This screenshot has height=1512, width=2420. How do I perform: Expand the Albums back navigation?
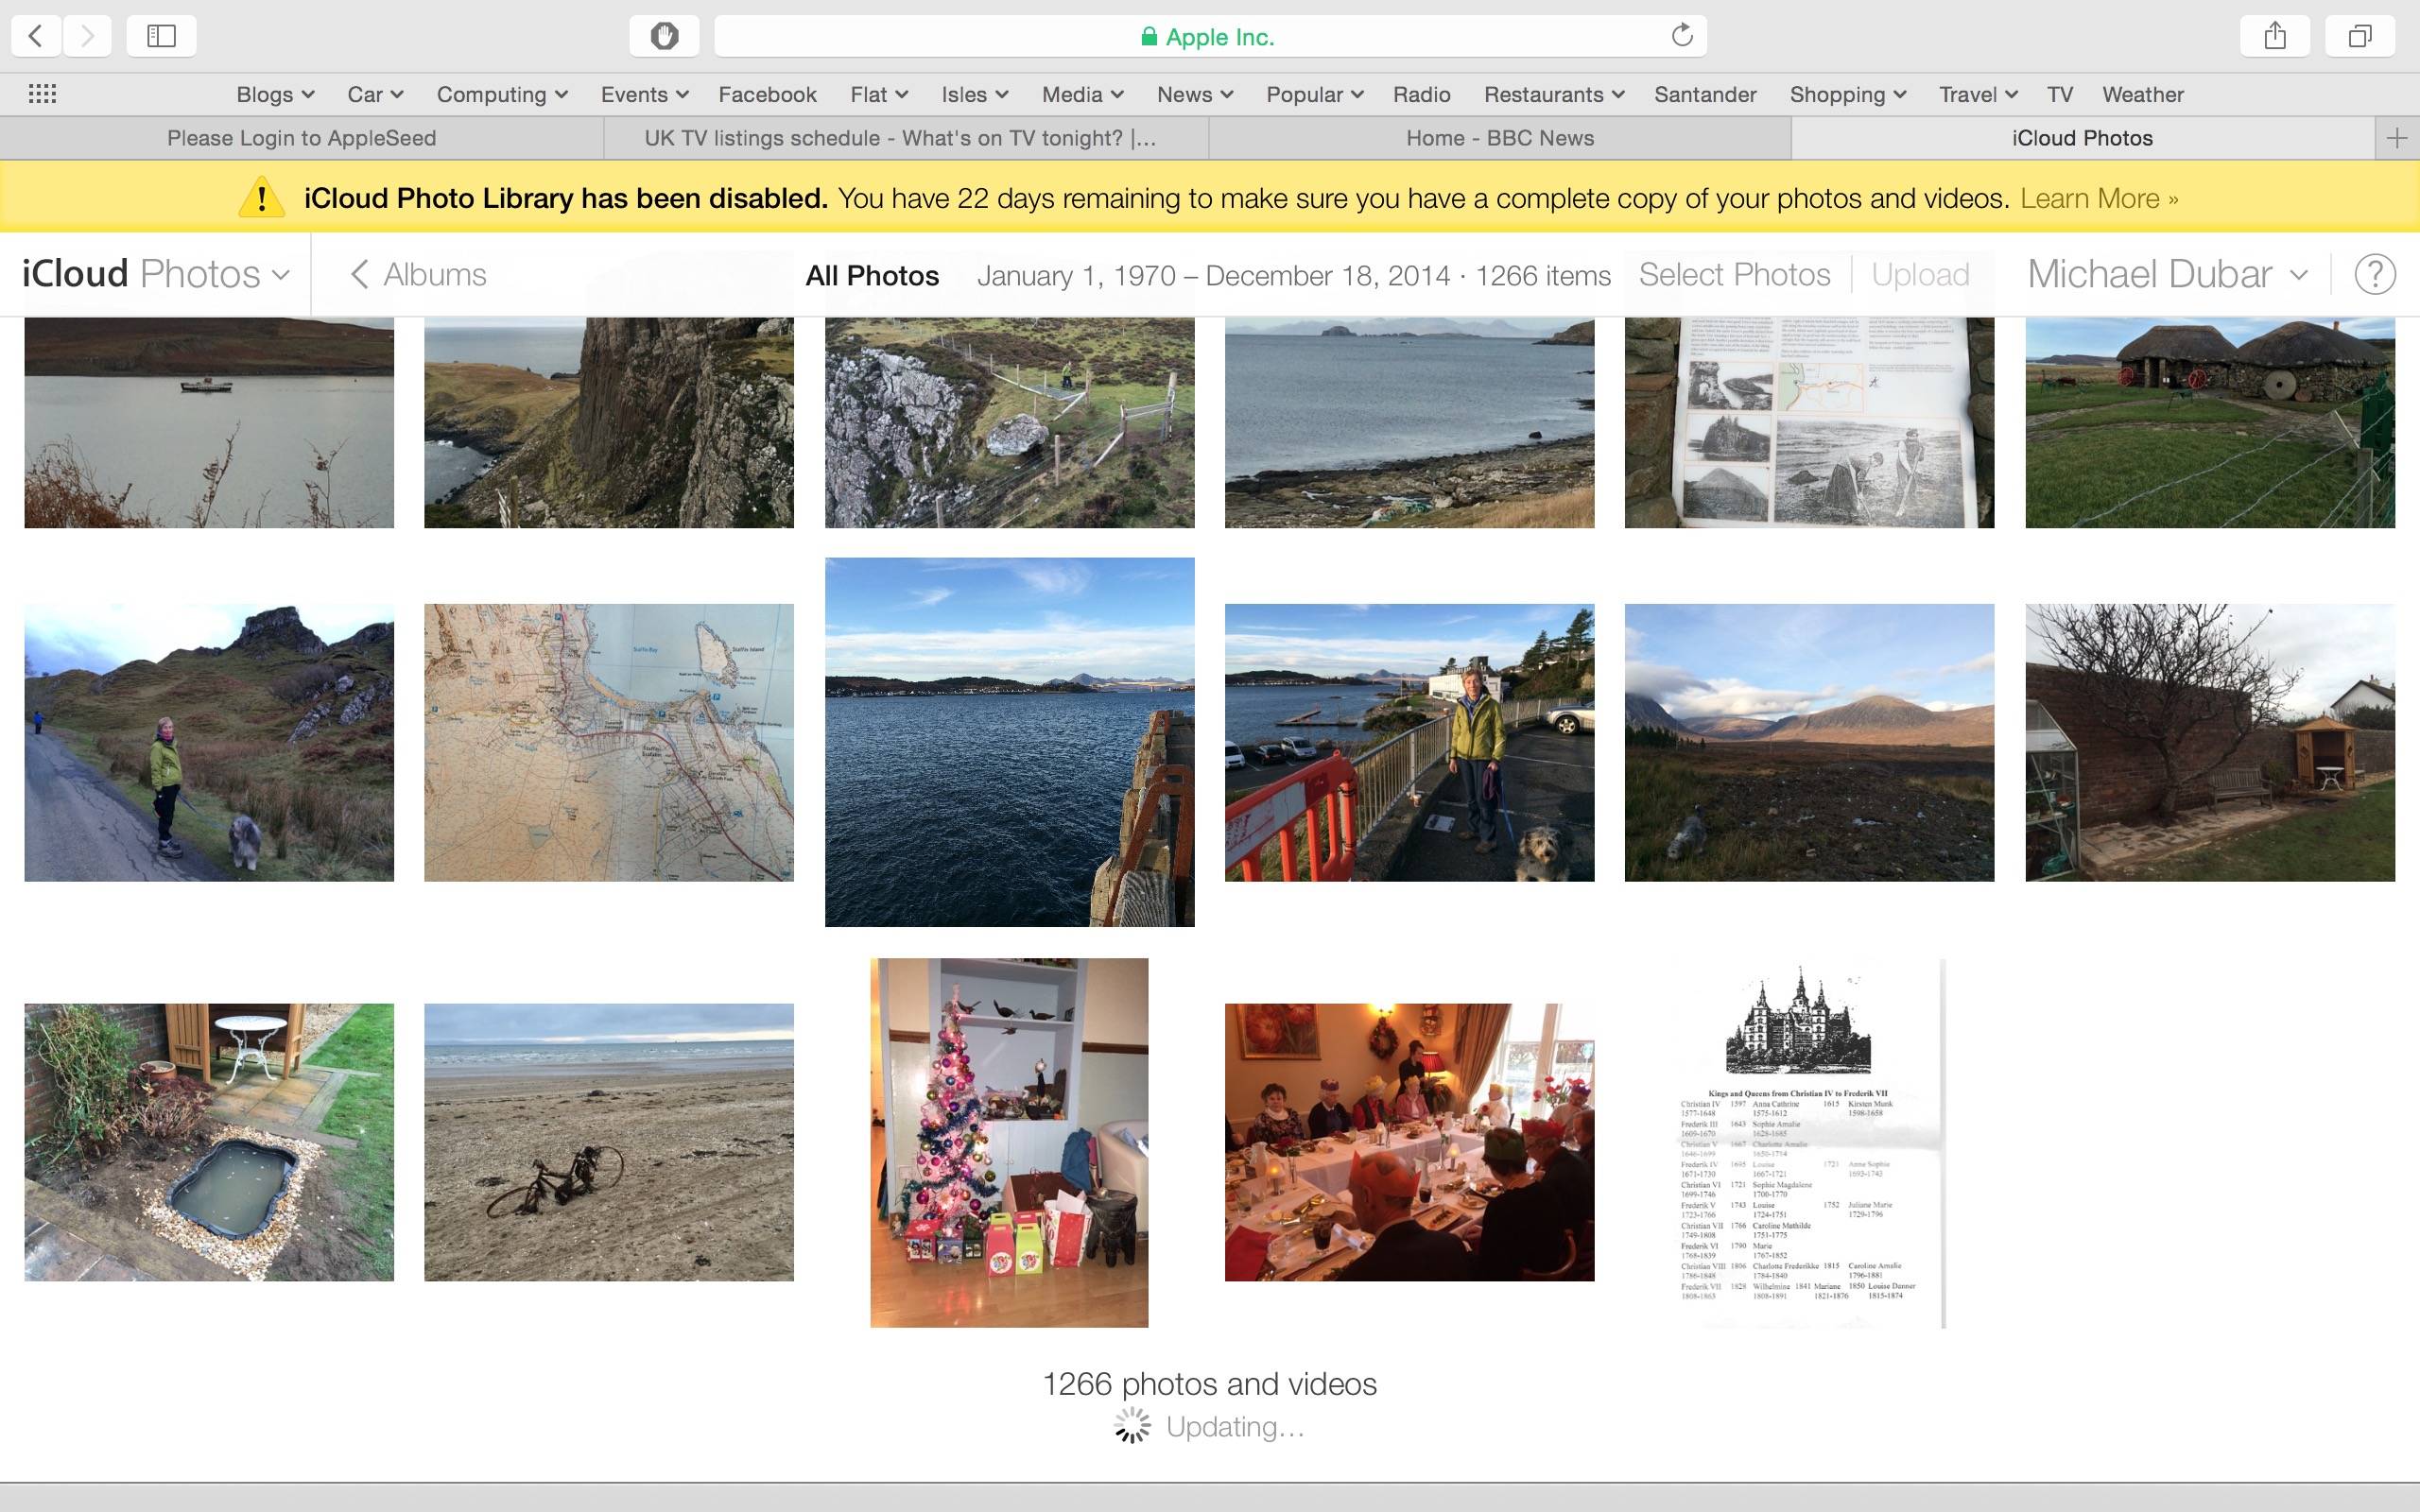[x=418, y=273]
